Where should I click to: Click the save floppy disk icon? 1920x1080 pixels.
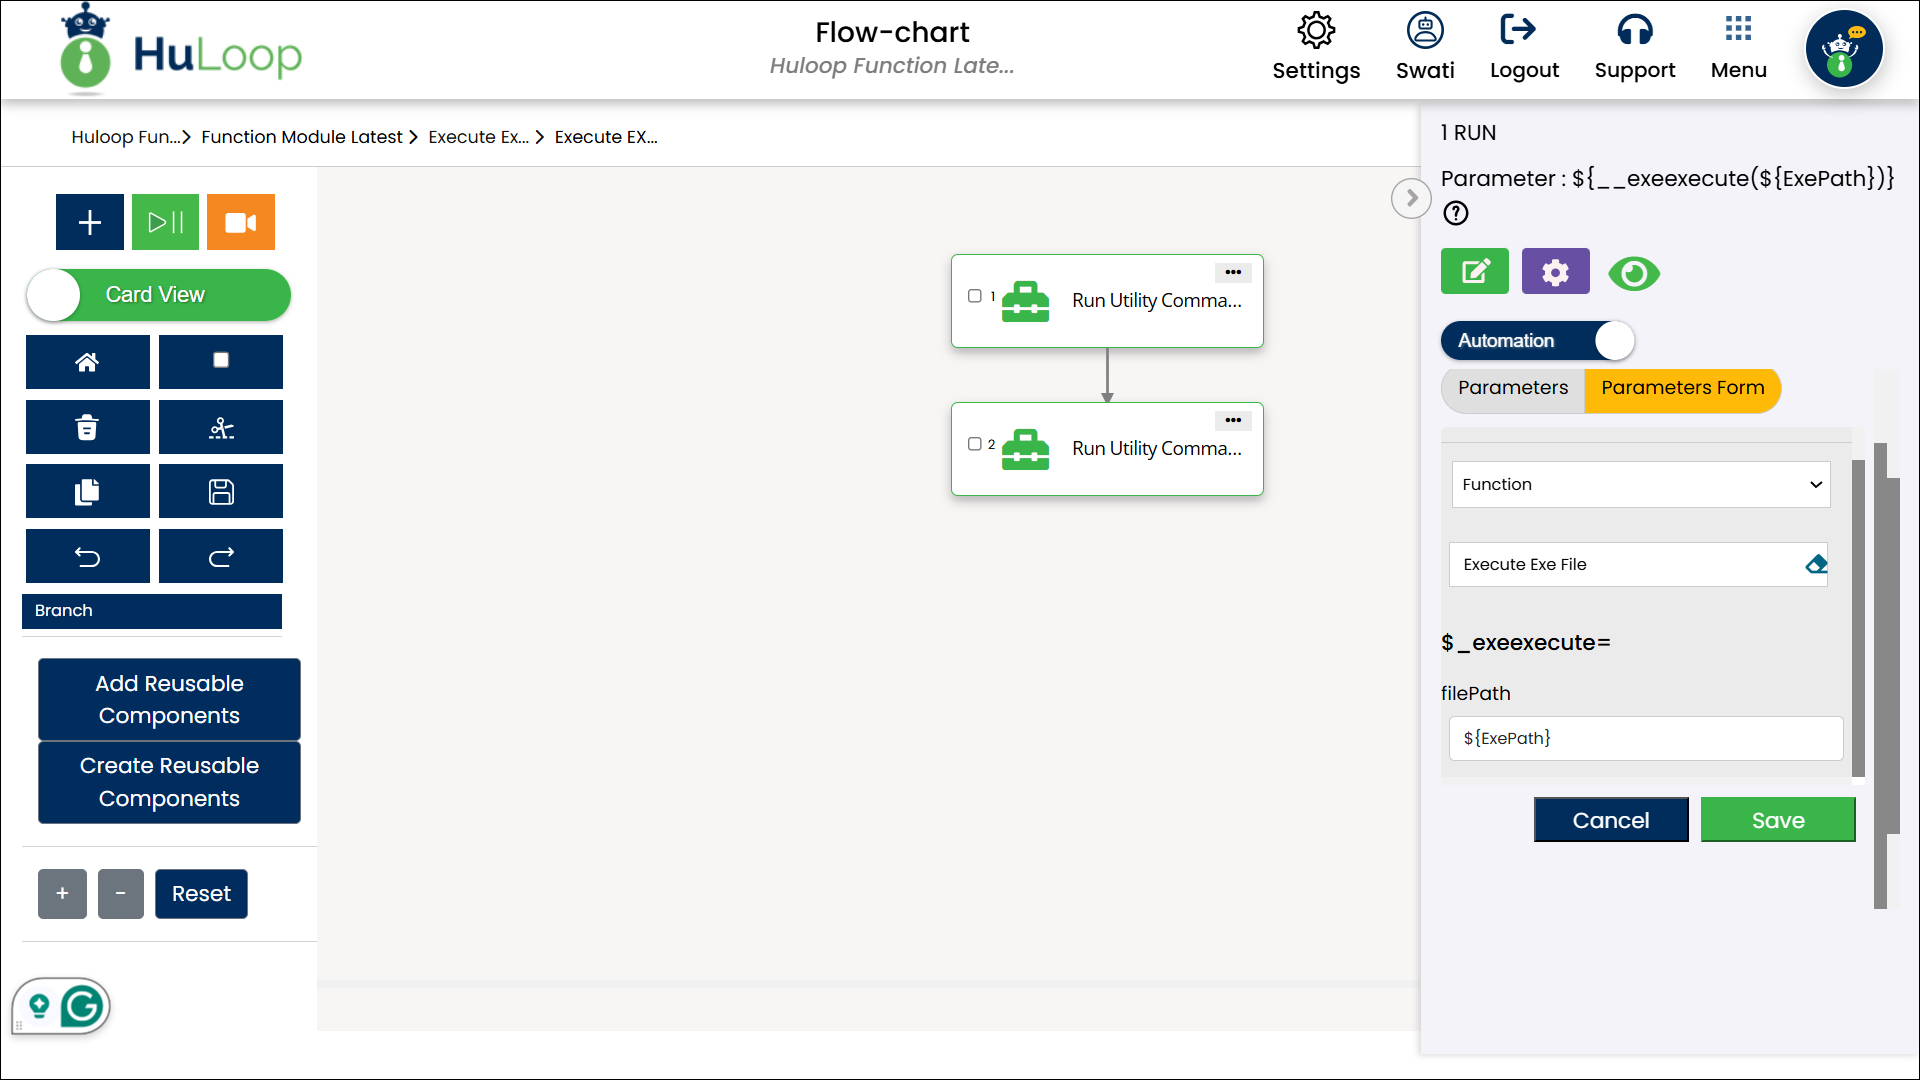pos(221,492)
